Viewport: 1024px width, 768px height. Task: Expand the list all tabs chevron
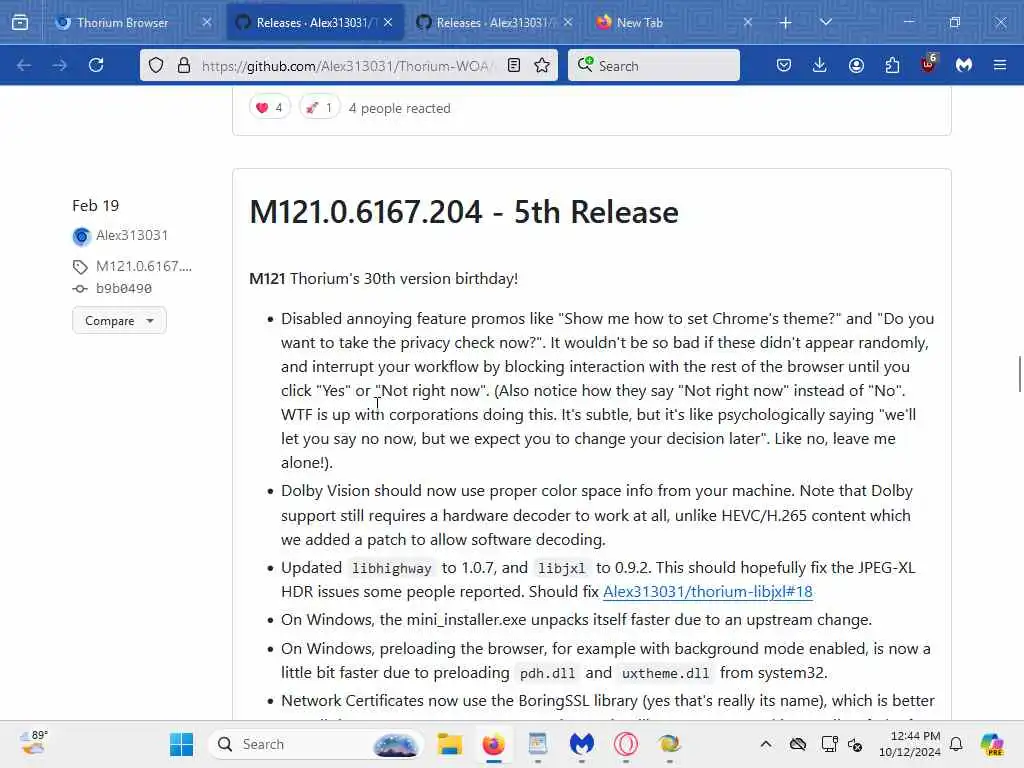click(825, 22)
